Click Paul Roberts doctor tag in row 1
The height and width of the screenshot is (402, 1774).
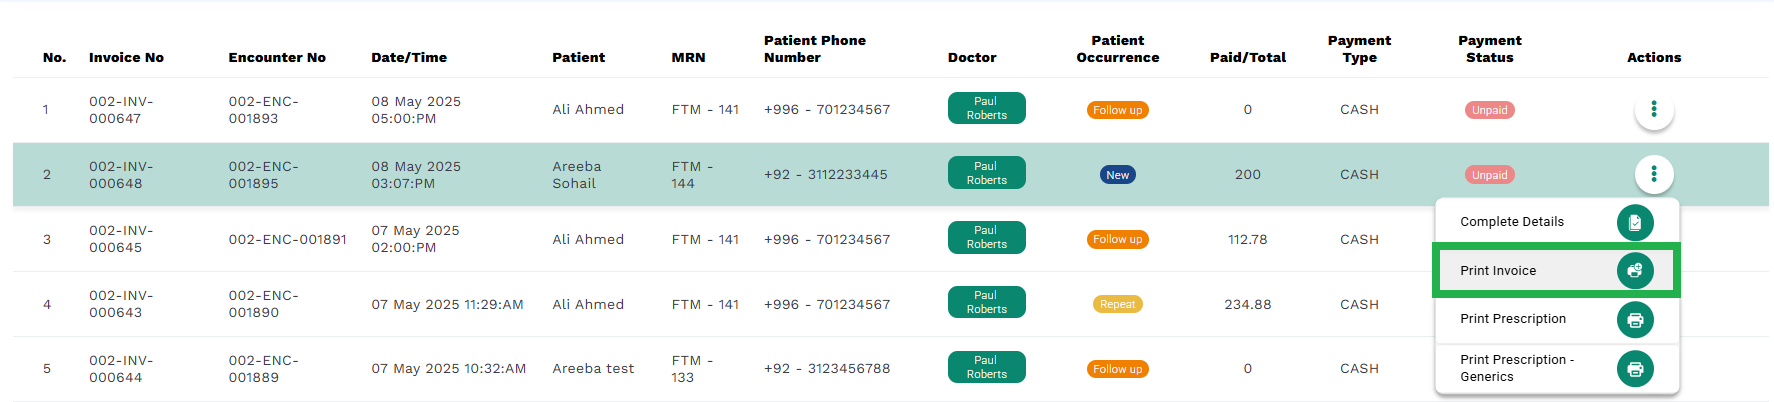click(x=986, y=108)
